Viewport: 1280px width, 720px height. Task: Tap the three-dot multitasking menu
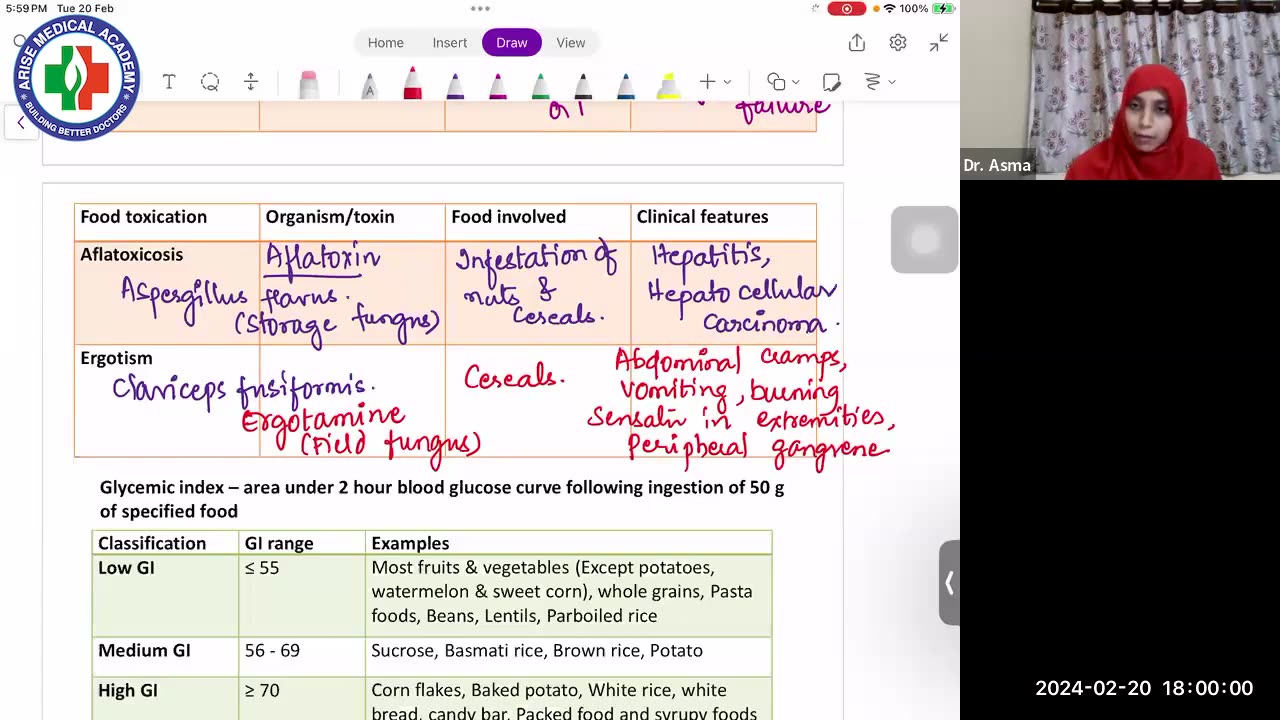[480, 8]
